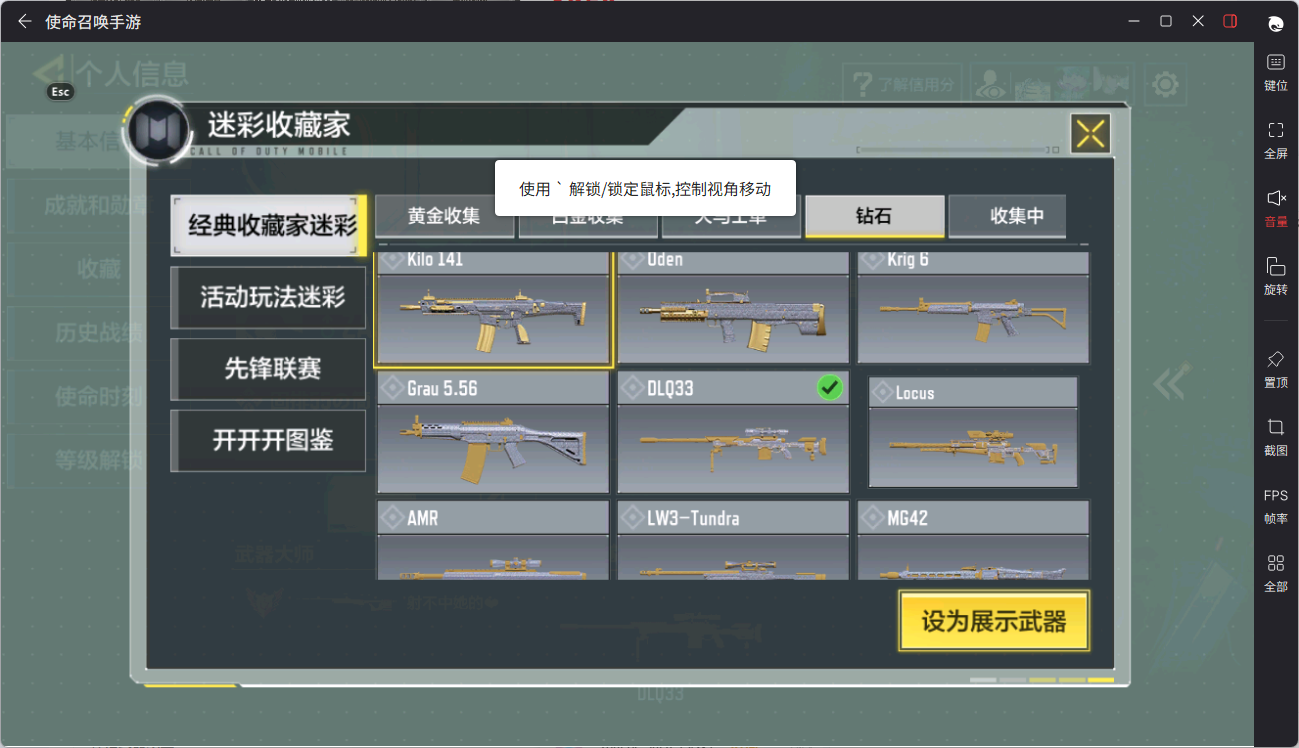Minimize the 使命召唤手游 window

click(1134, 21)
